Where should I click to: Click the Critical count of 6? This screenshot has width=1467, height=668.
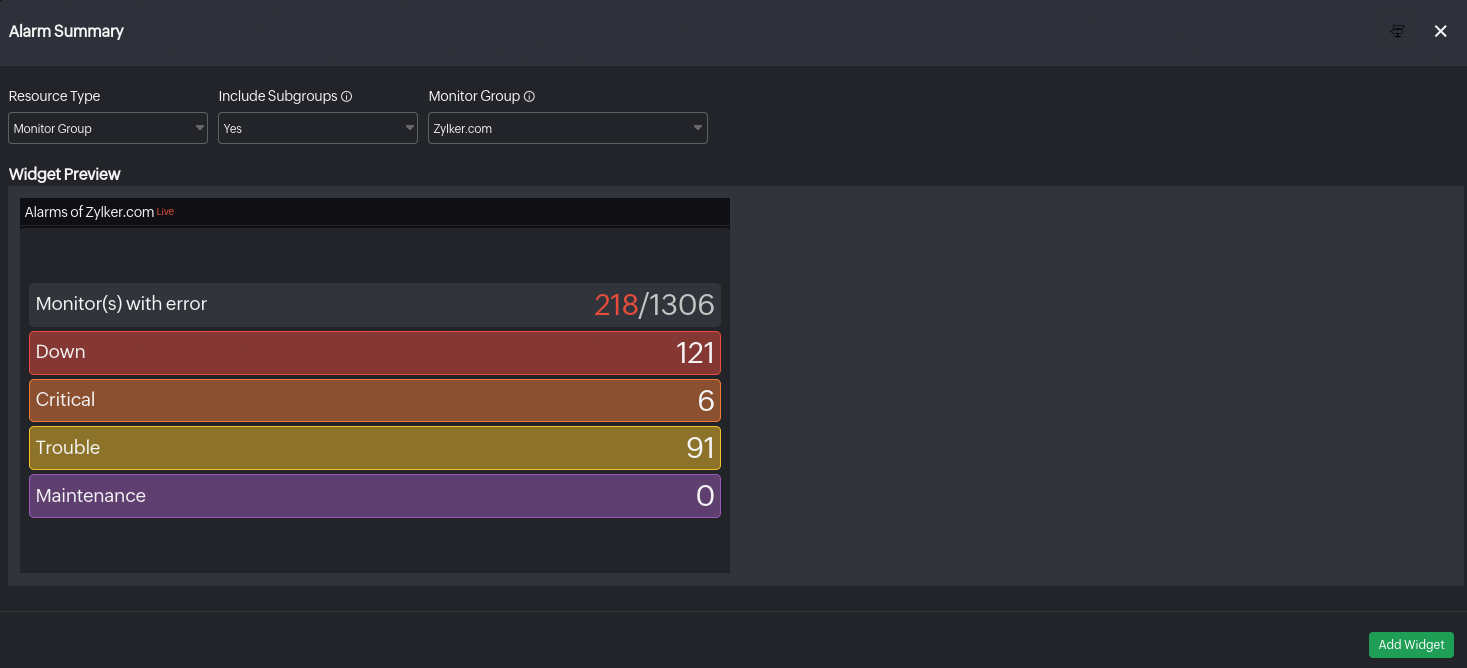point(706,401)
